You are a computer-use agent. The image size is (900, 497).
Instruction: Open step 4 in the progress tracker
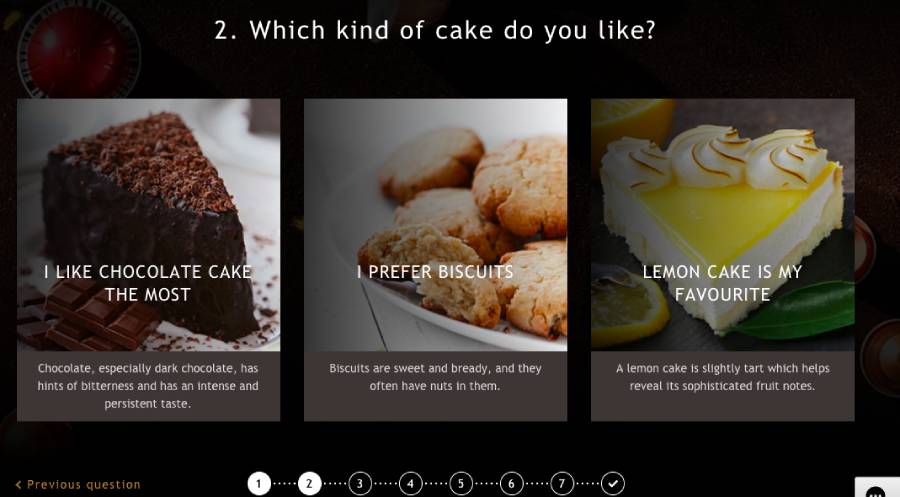pyautogui.click(x=410, y=484)
